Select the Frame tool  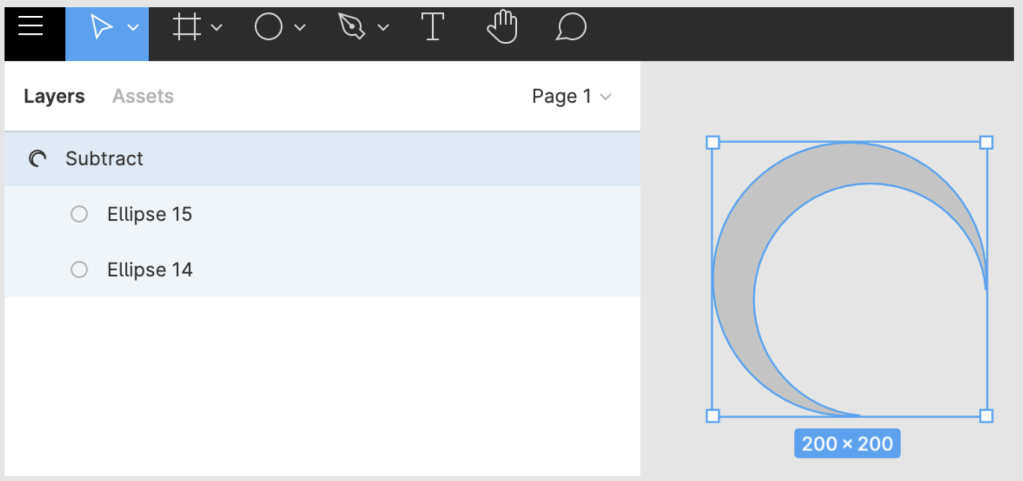186,27
